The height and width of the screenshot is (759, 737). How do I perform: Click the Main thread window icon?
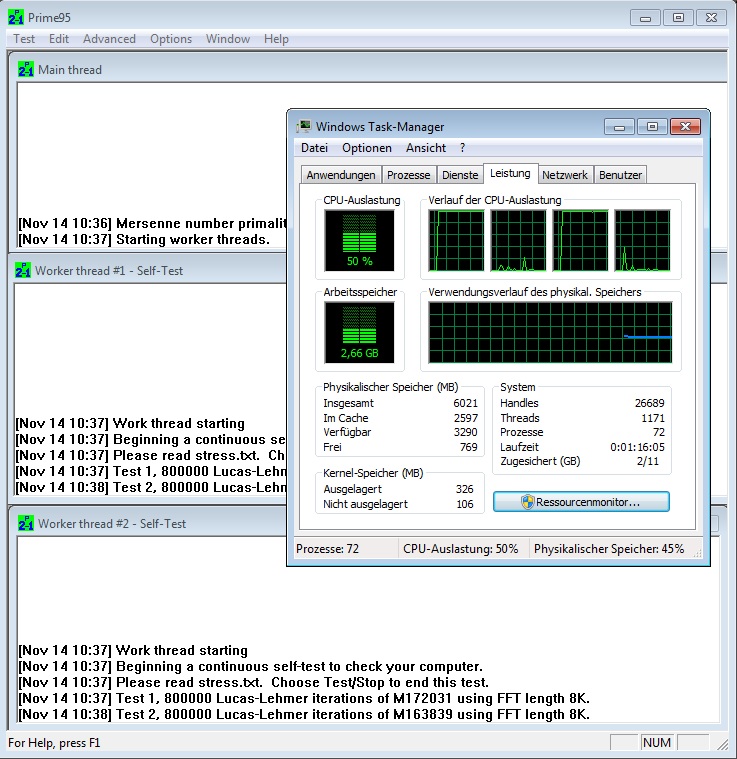(25, 69)
